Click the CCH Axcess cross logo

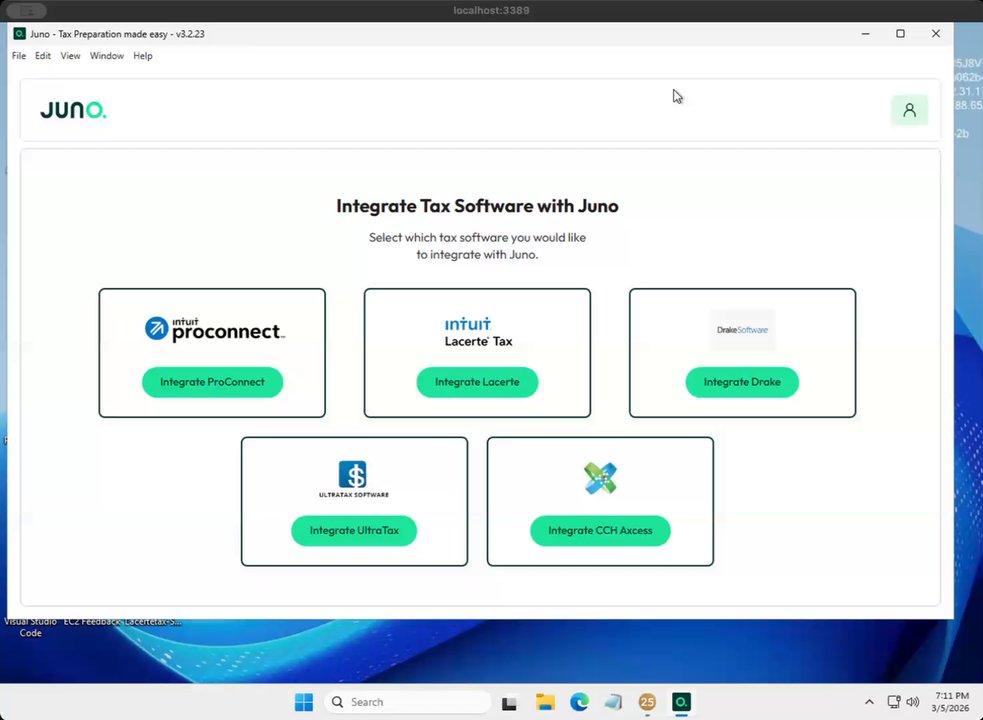[x=600, y=478]
